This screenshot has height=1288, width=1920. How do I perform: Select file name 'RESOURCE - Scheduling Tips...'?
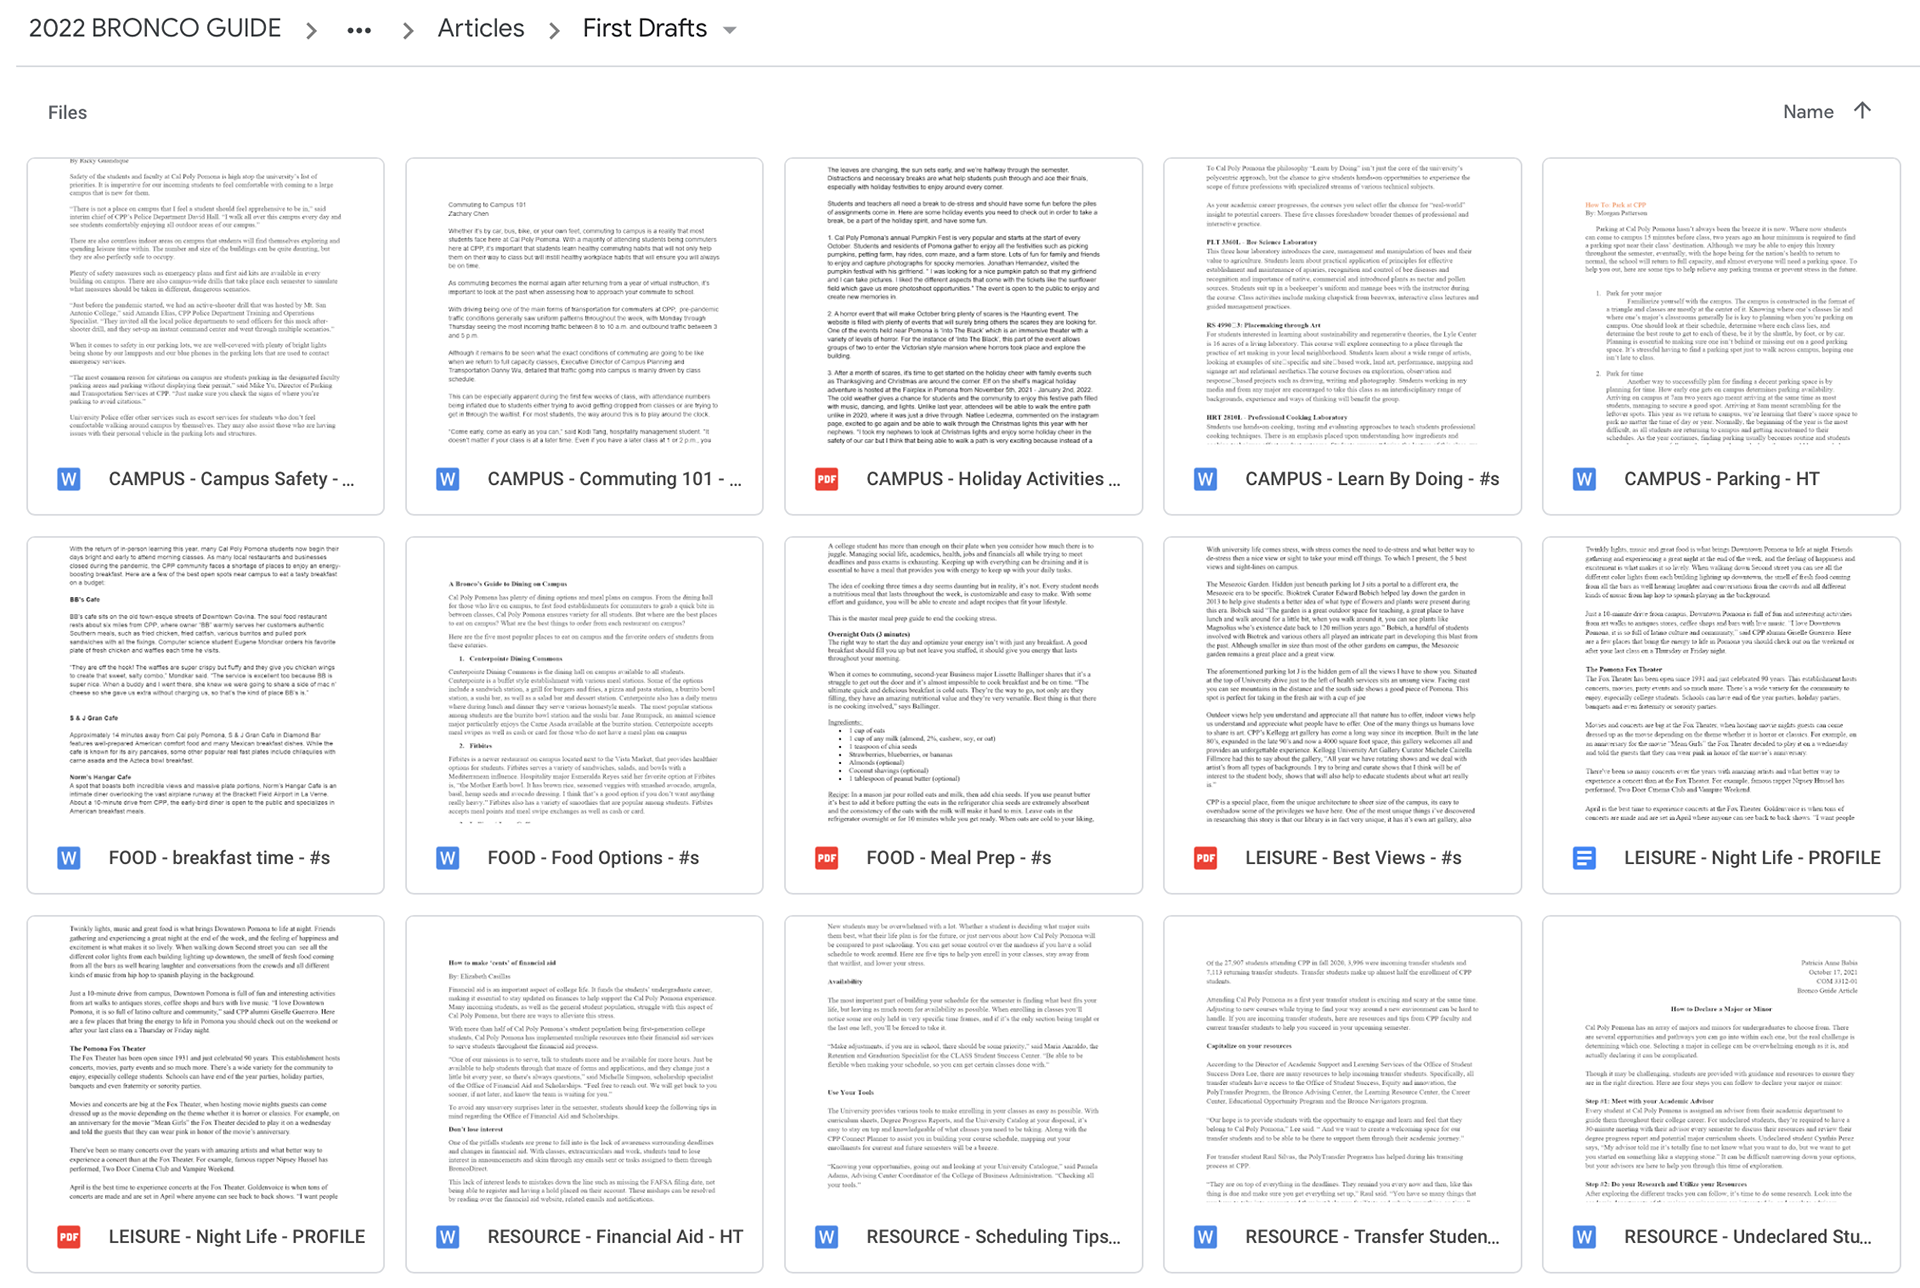coord(993,1237)
